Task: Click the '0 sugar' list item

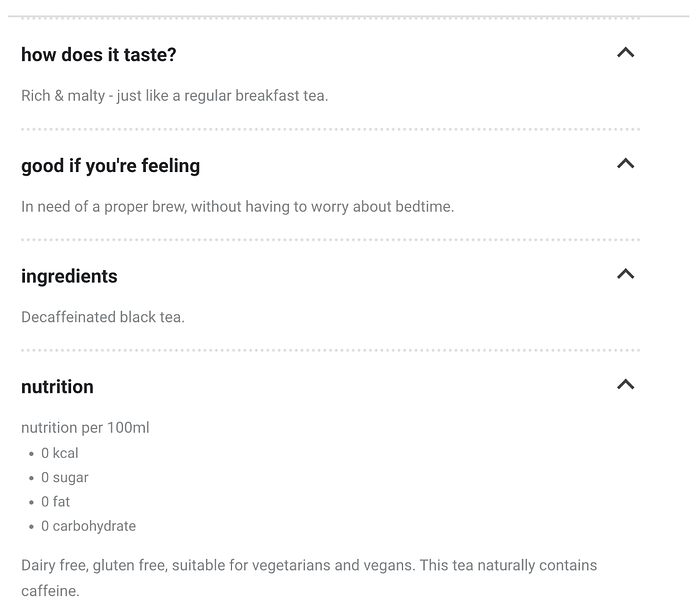Action: [65, 478]
